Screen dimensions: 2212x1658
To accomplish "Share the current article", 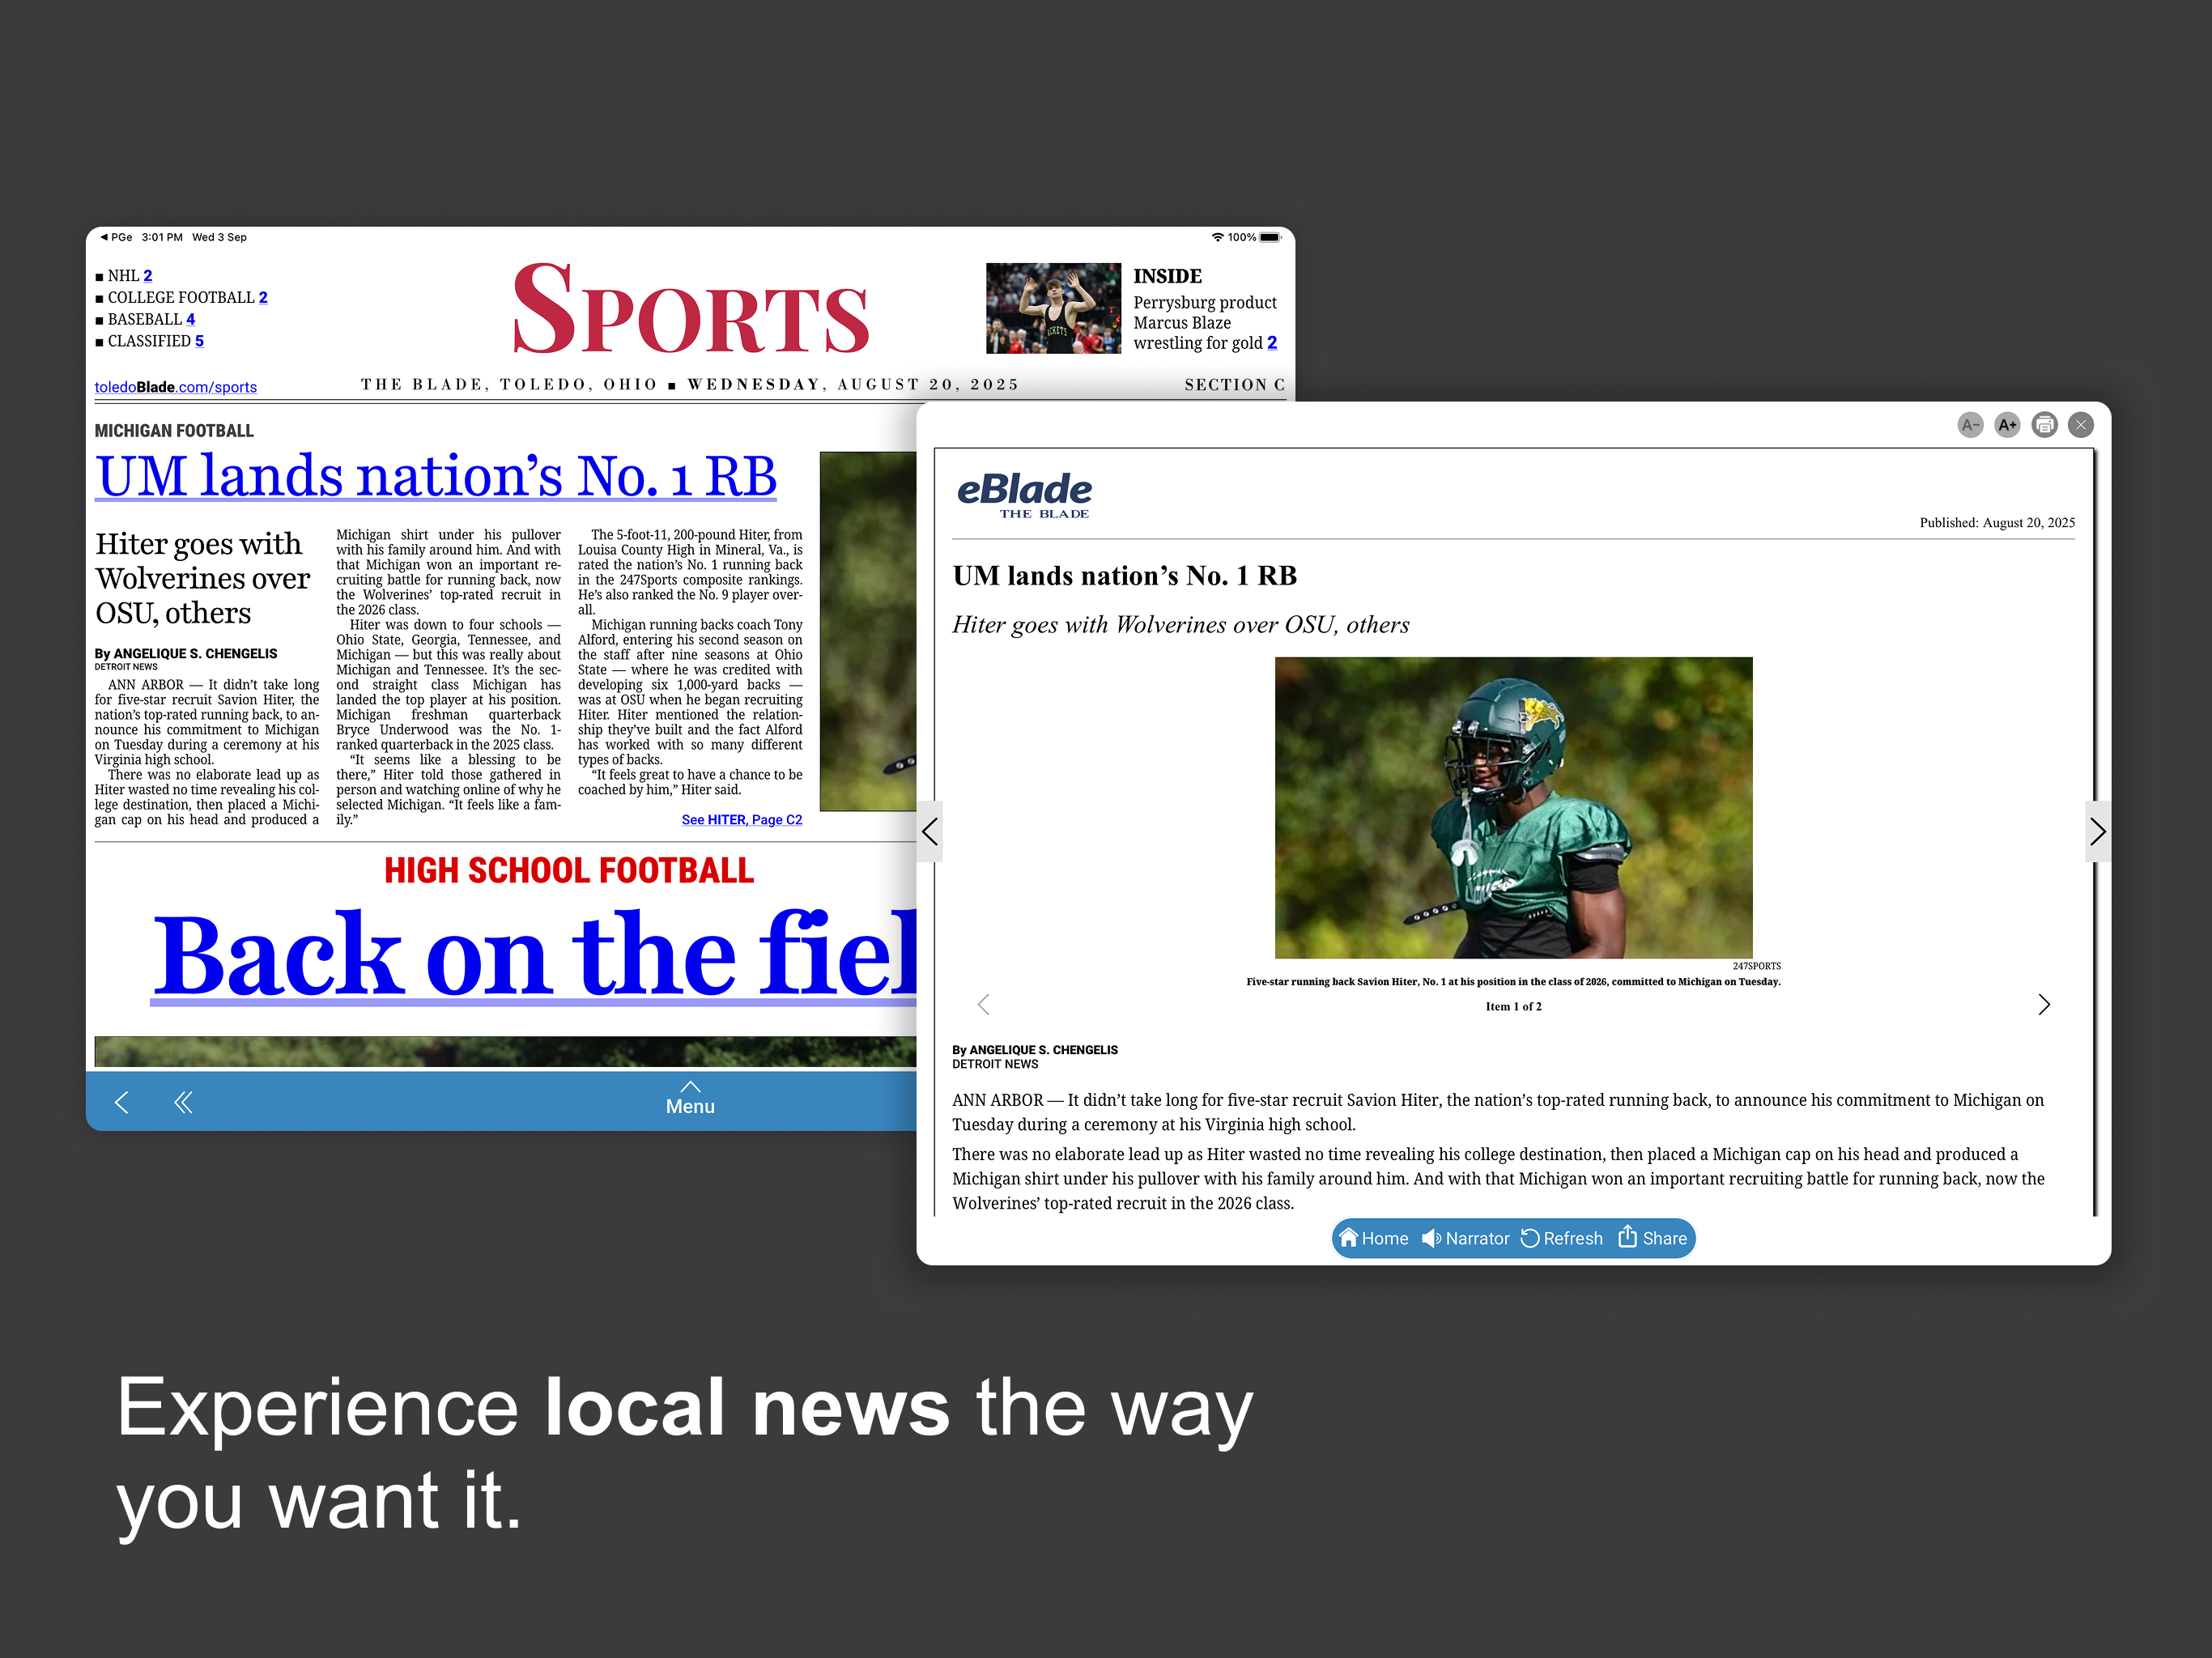I will [x=1652, y=1238].
